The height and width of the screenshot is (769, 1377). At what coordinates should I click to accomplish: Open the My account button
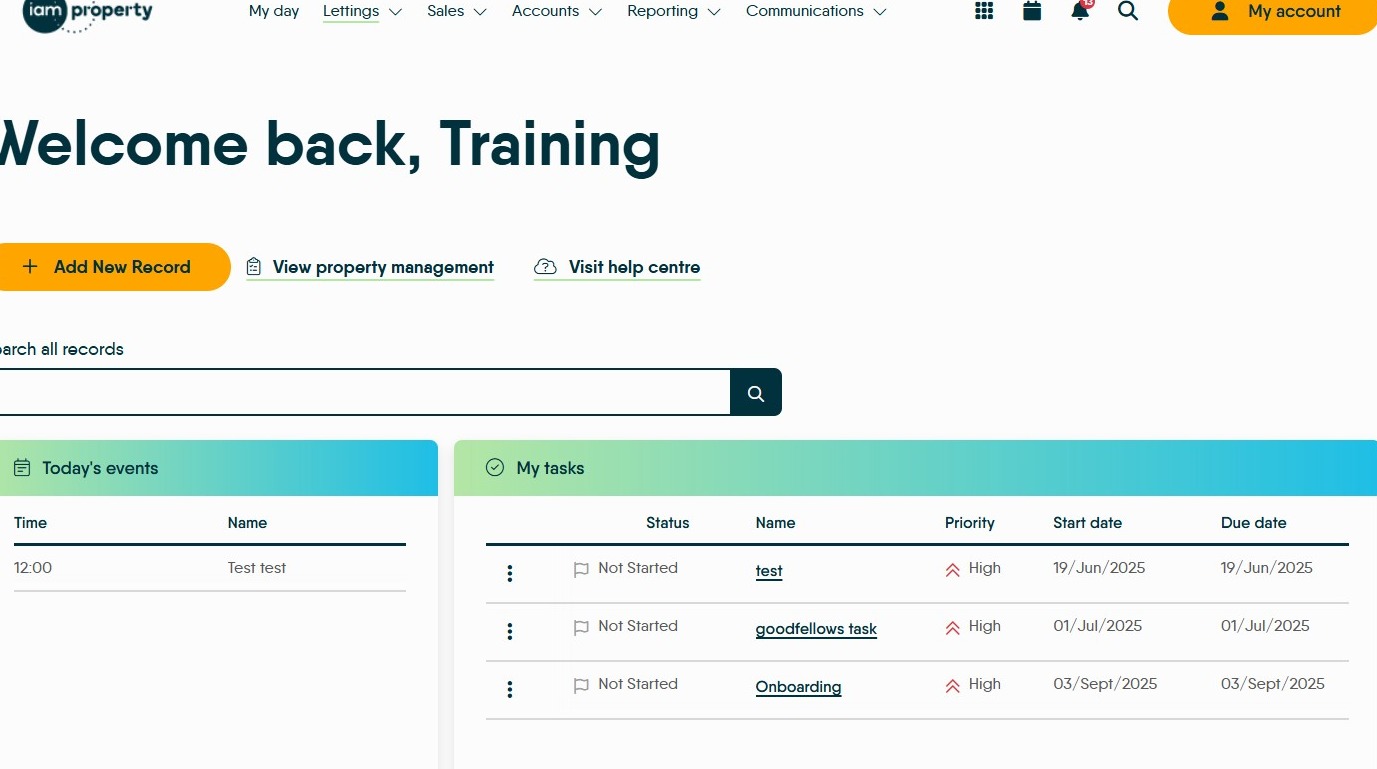coord(1273,12)
